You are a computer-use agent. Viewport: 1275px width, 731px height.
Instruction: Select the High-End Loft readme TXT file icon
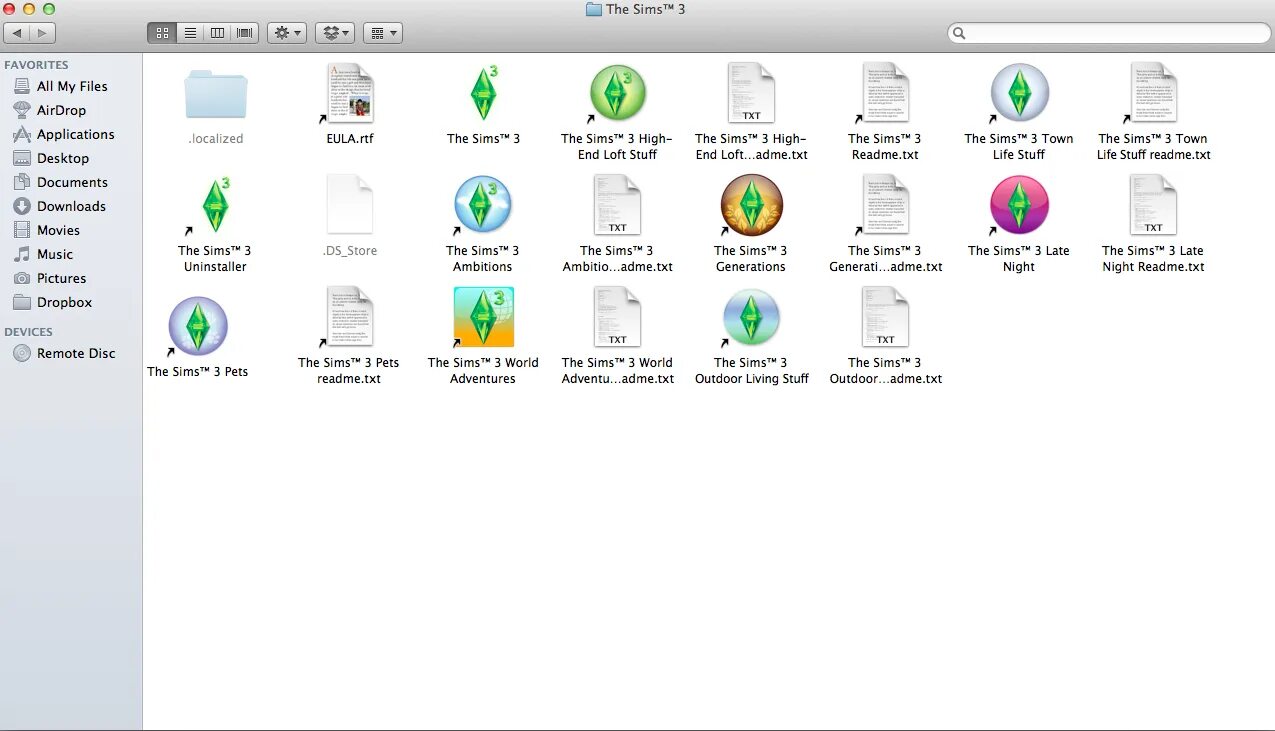pyautogui.click(x=751, y=93)
